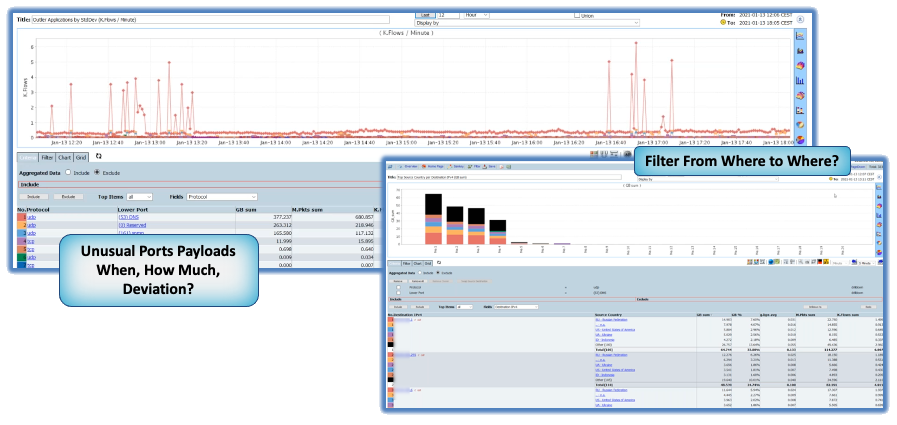897x425 pixels.
Task: Open Display by dropdown in back window
Action: [x=527, y=23]
